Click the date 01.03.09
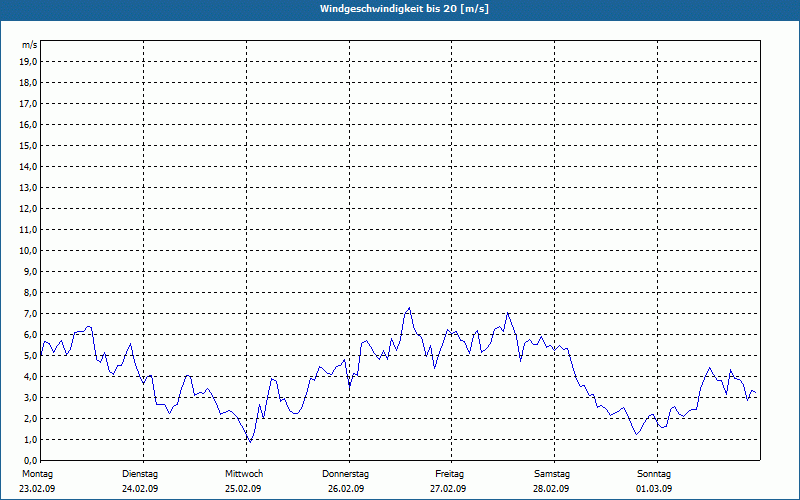The height and width of the screenshot is (500, 800). (654, 489)
